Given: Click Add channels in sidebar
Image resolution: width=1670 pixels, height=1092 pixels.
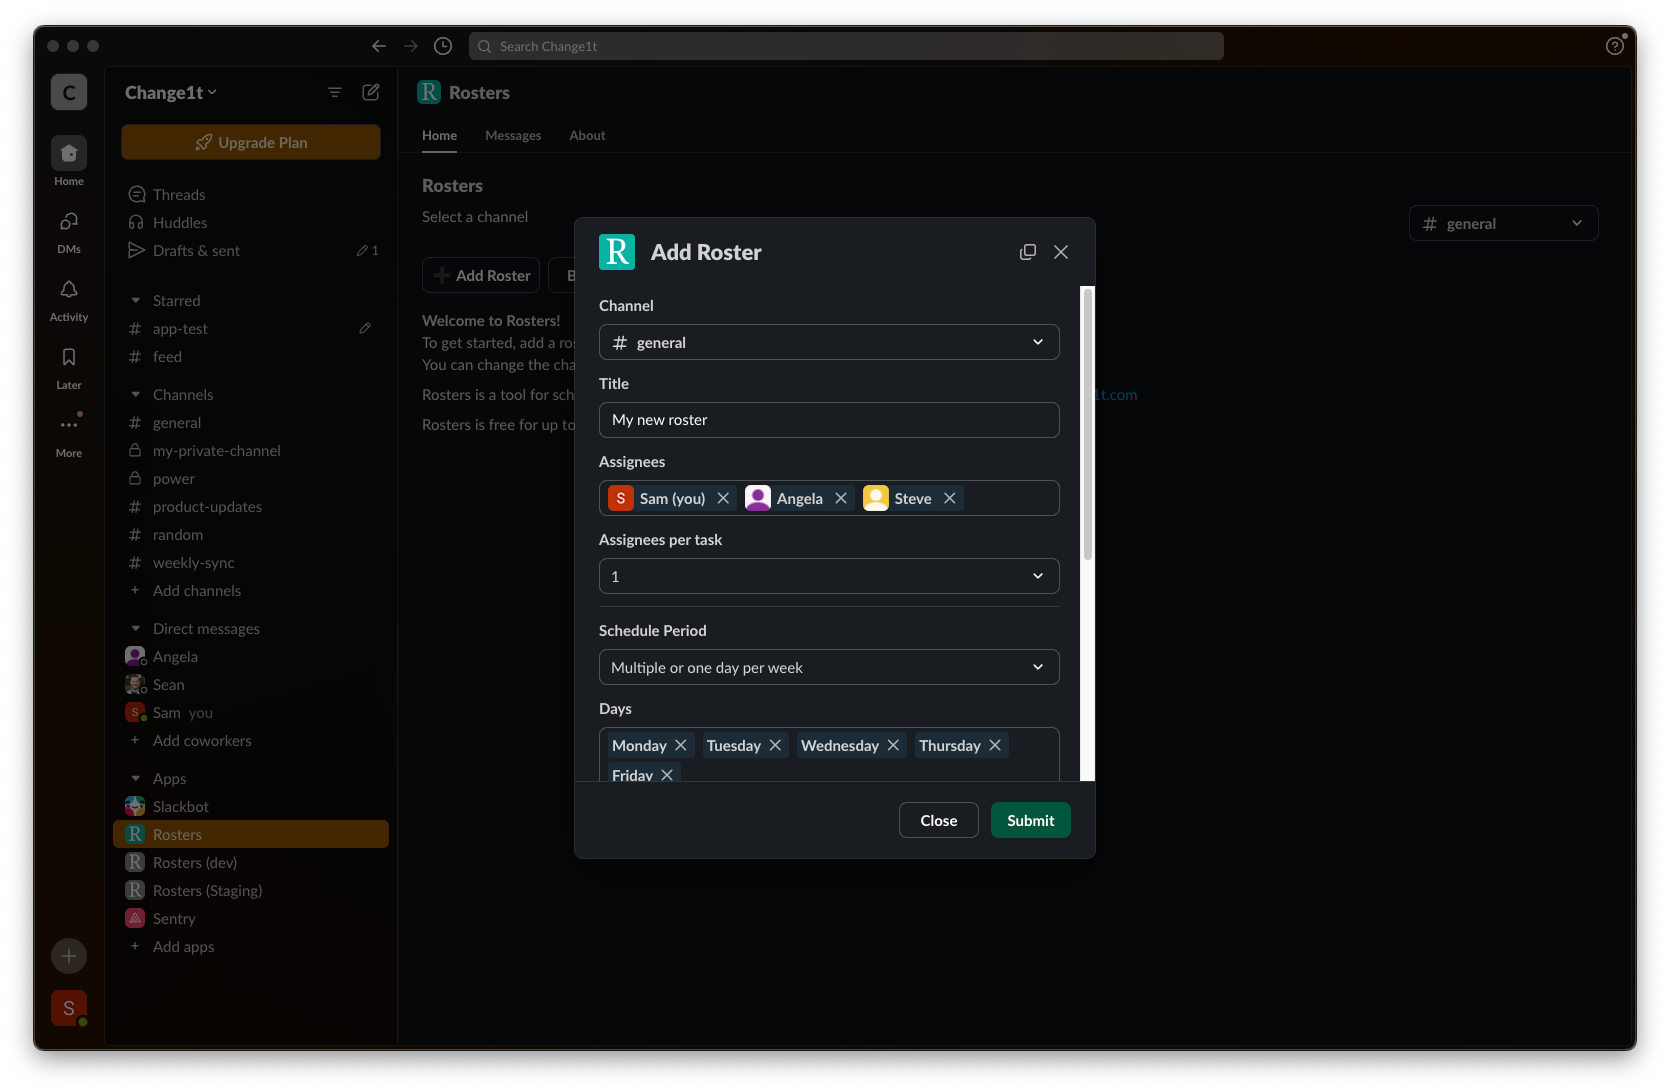Looking at the screenshot, I should [x=251, y=590].
